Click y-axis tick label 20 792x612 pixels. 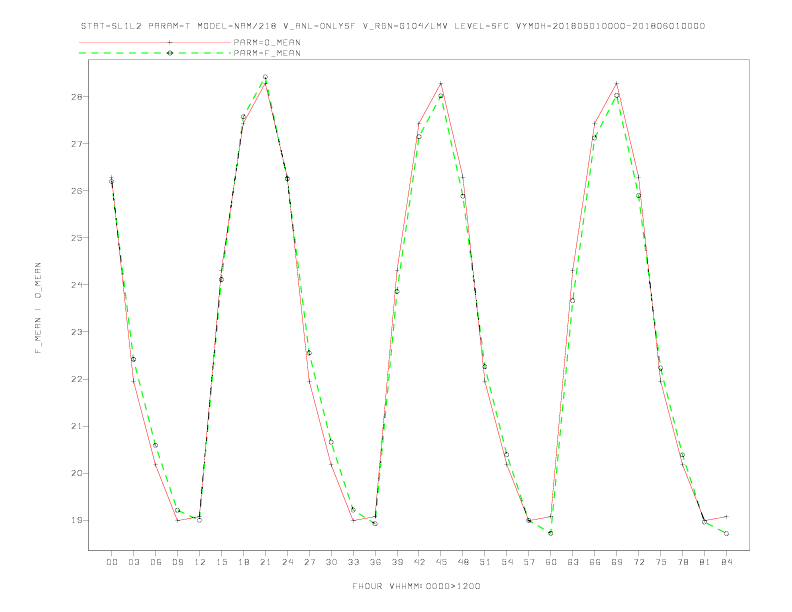[x=77, y=473]
